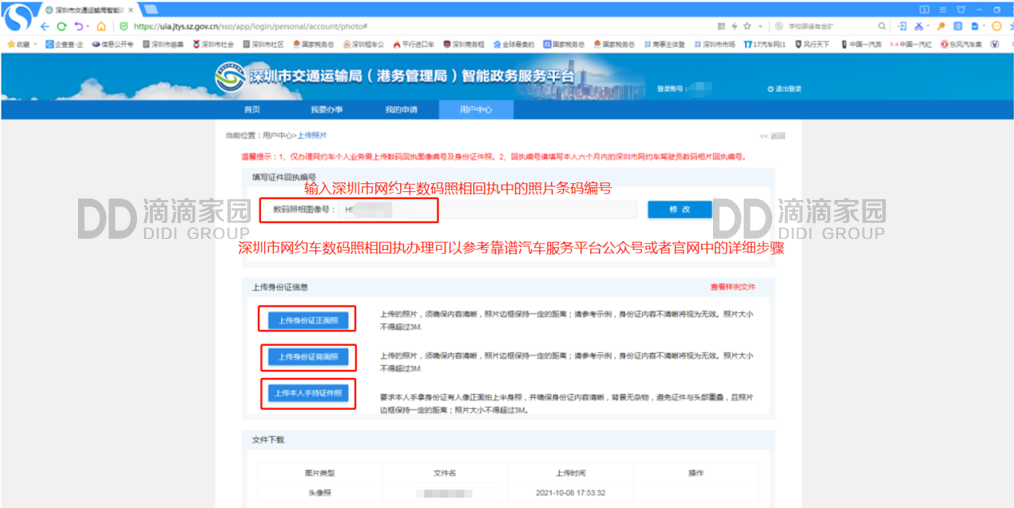This screenshot has width=1014, height=508.
Task: Click the upload time 2021-10-08 17:53:32
Action: coord(571,493)
